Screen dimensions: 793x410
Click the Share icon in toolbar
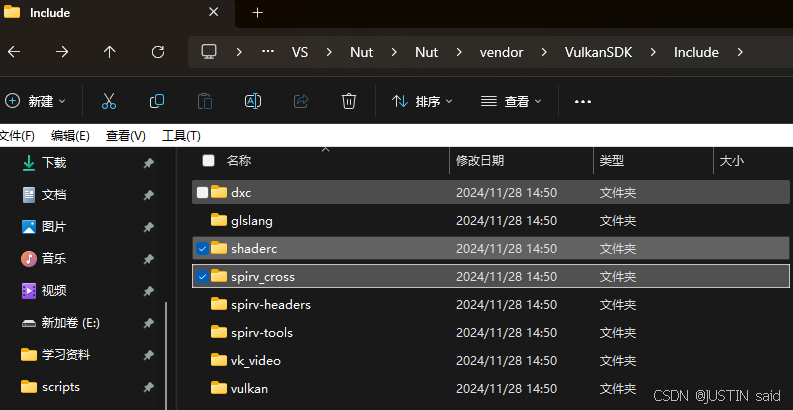click(301, 101)
